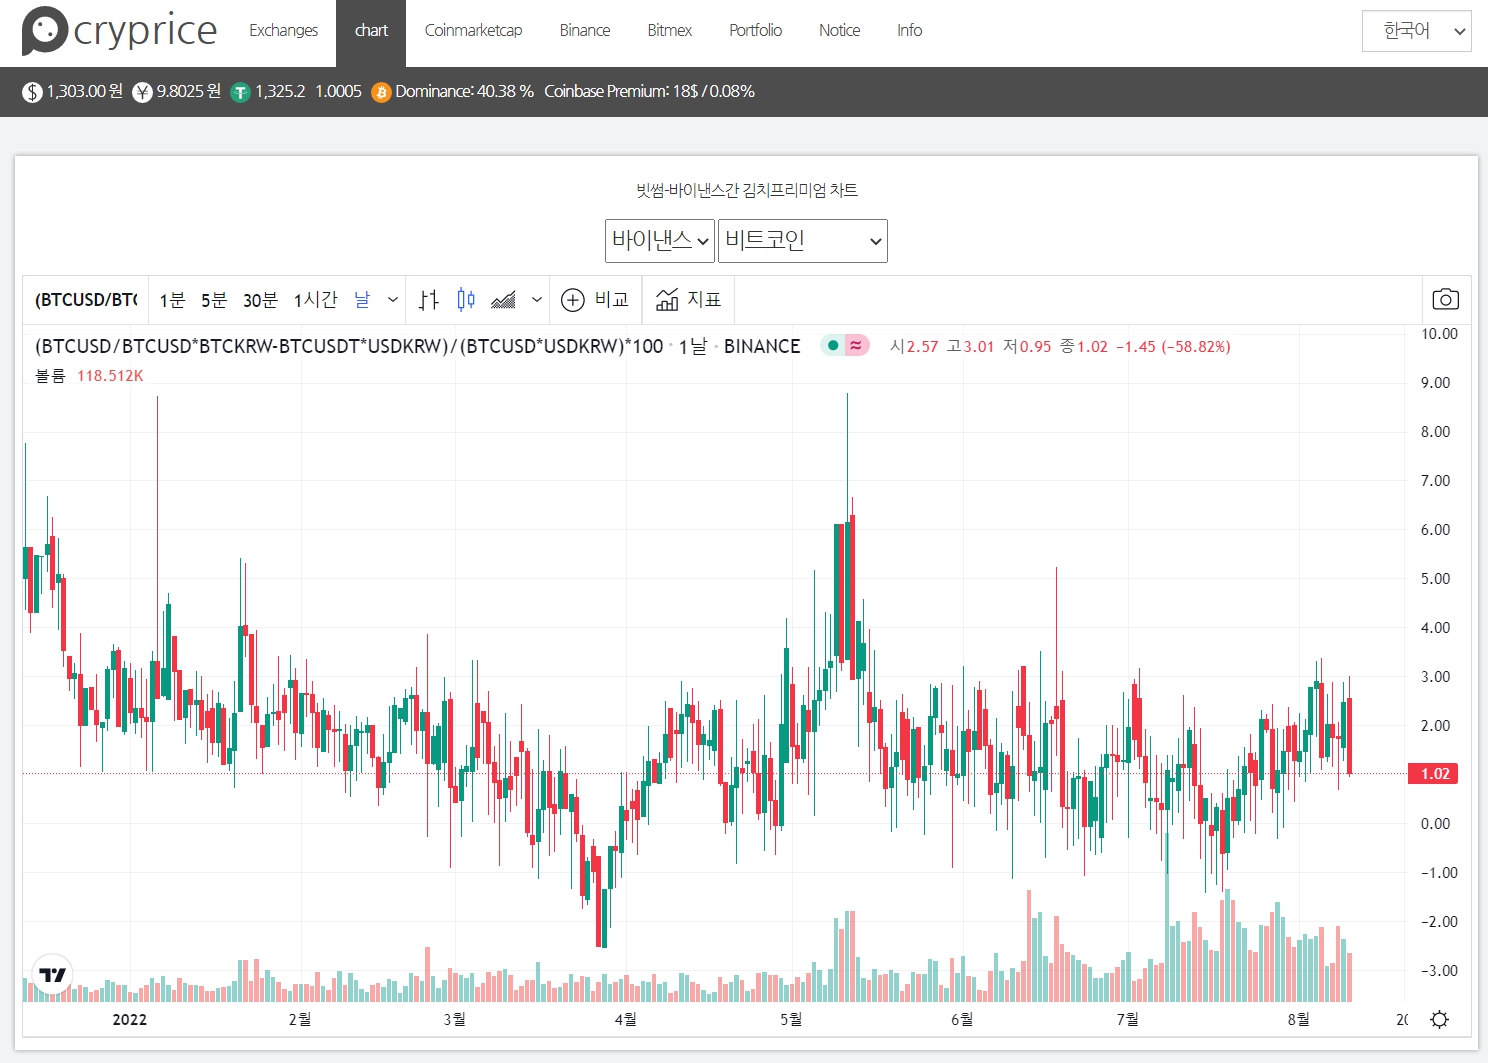Click the Tether coin icon
1488x1063 pixels.
(240, 92)
